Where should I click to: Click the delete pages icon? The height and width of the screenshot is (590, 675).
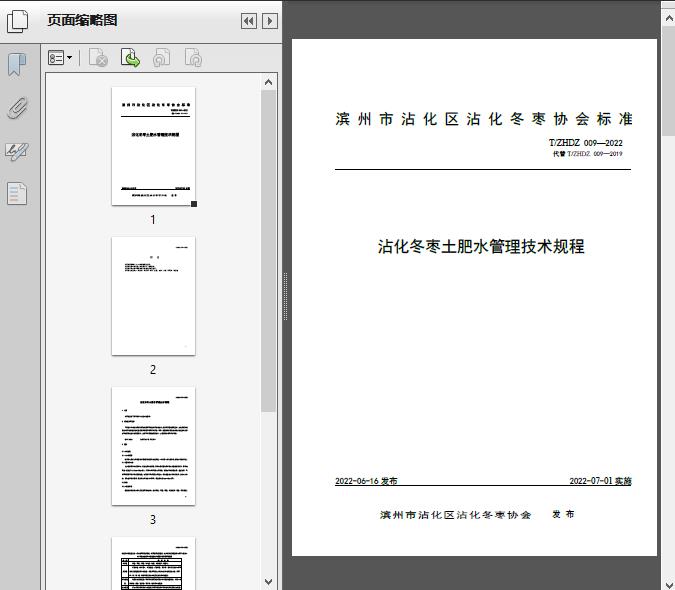pyautogui.click(x=98, y=58)
